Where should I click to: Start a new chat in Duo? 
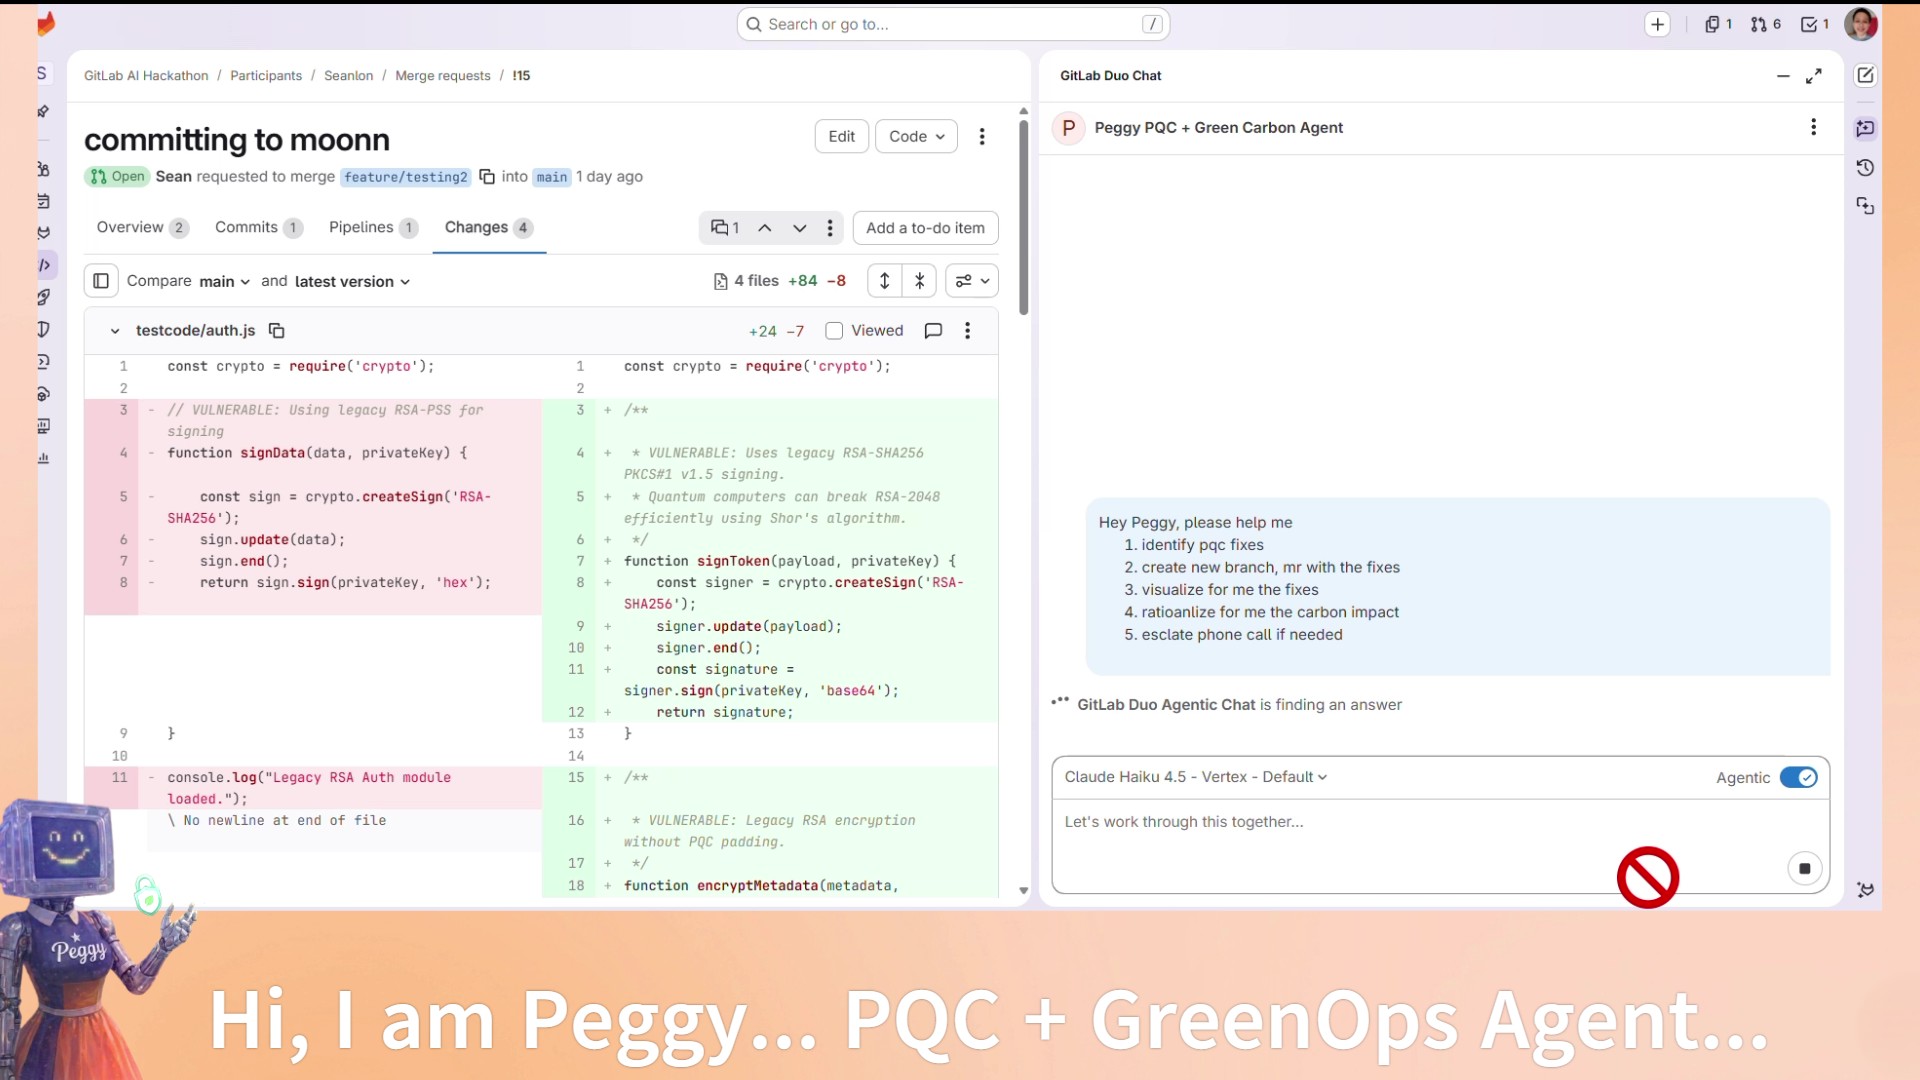point(1865,76)
